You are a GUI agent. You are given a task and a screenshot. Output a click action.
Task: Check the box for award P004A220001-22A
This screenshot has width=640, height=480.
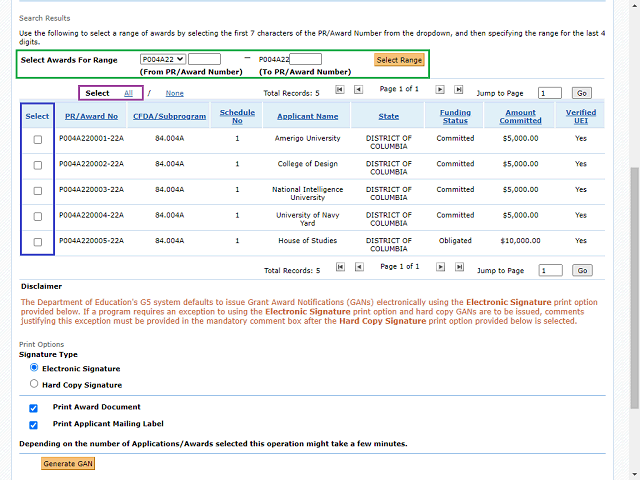[38, 139]
